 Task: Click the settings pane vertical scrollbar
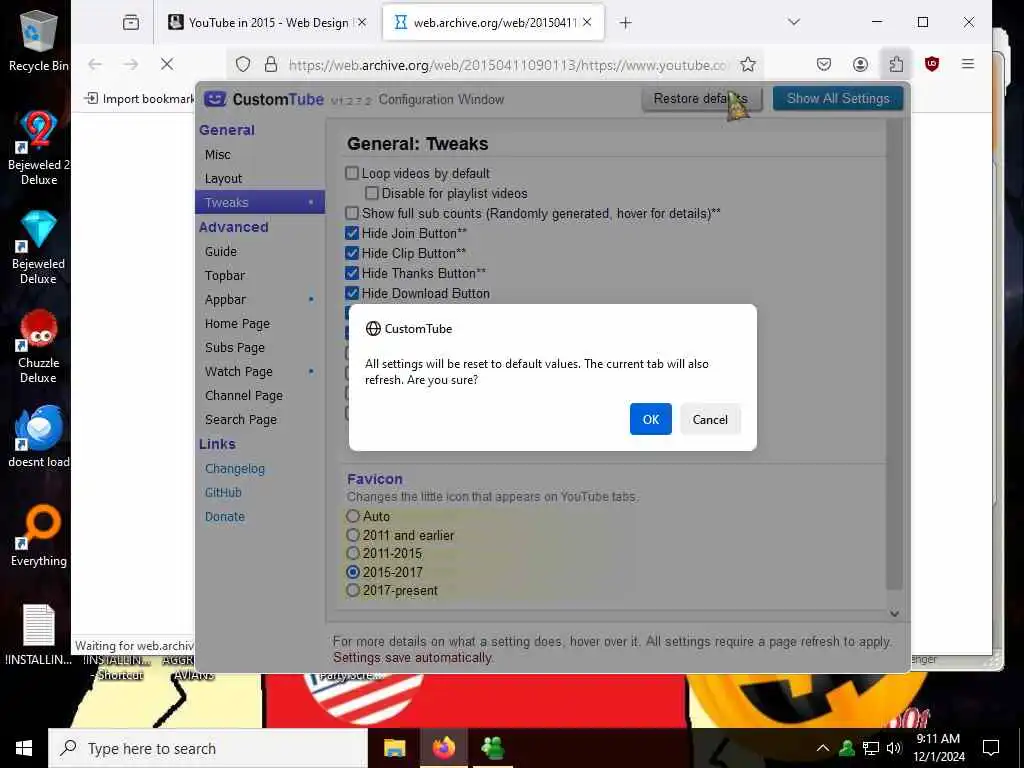coord(894,356)
